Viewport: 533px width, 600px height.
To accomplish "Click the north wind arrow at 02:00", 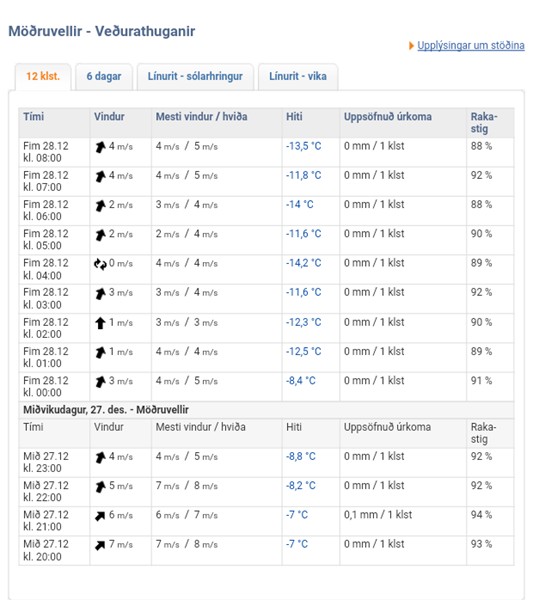I will pos(100,323).
